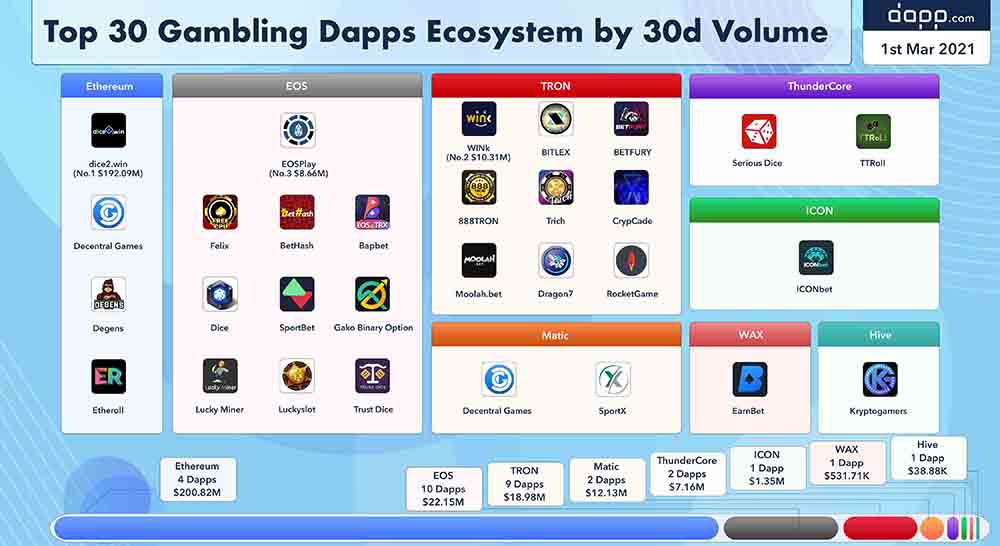Screen dimensions: 1000x546
Task: Click the dice2.win app icon
Action: [108, 130]
